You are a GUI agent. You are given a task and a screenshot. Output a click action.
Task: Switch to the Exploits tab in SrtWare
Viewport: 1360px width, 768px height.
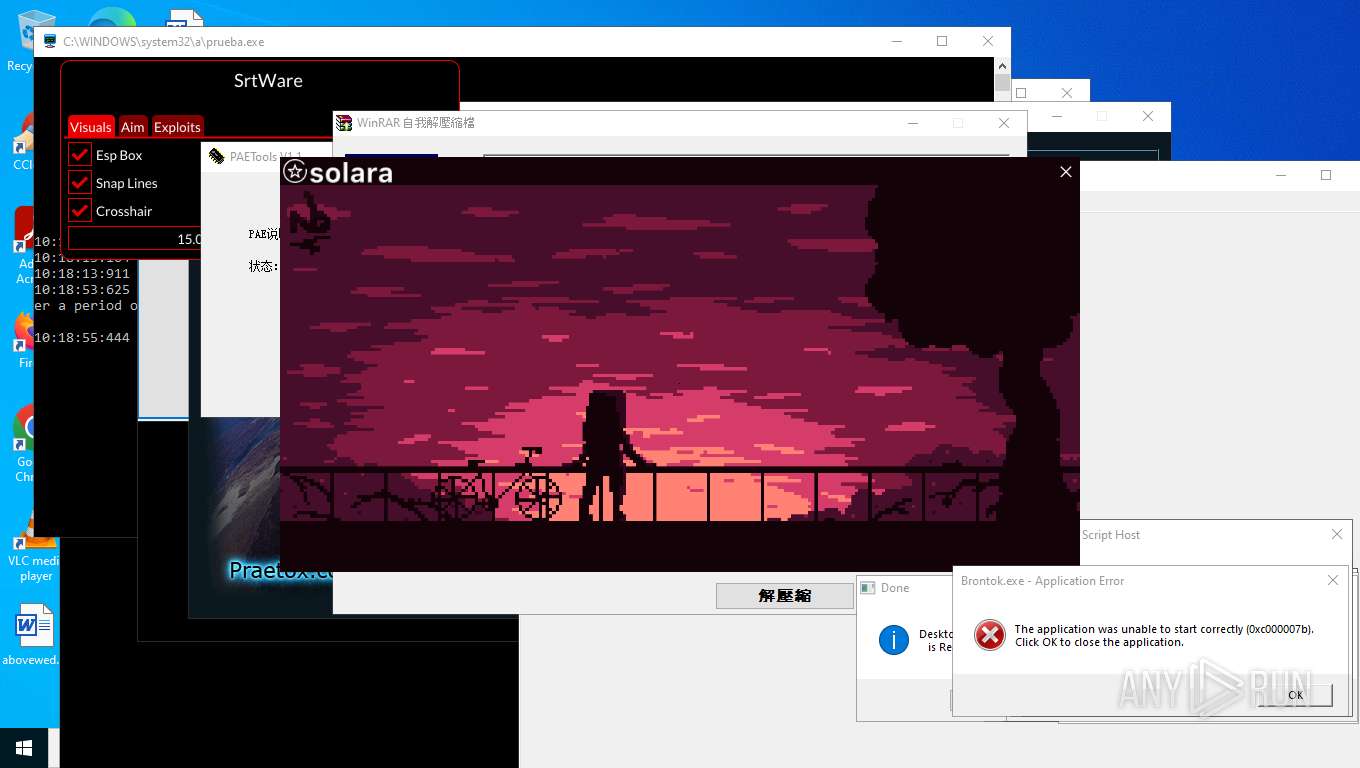coord(177,127)
